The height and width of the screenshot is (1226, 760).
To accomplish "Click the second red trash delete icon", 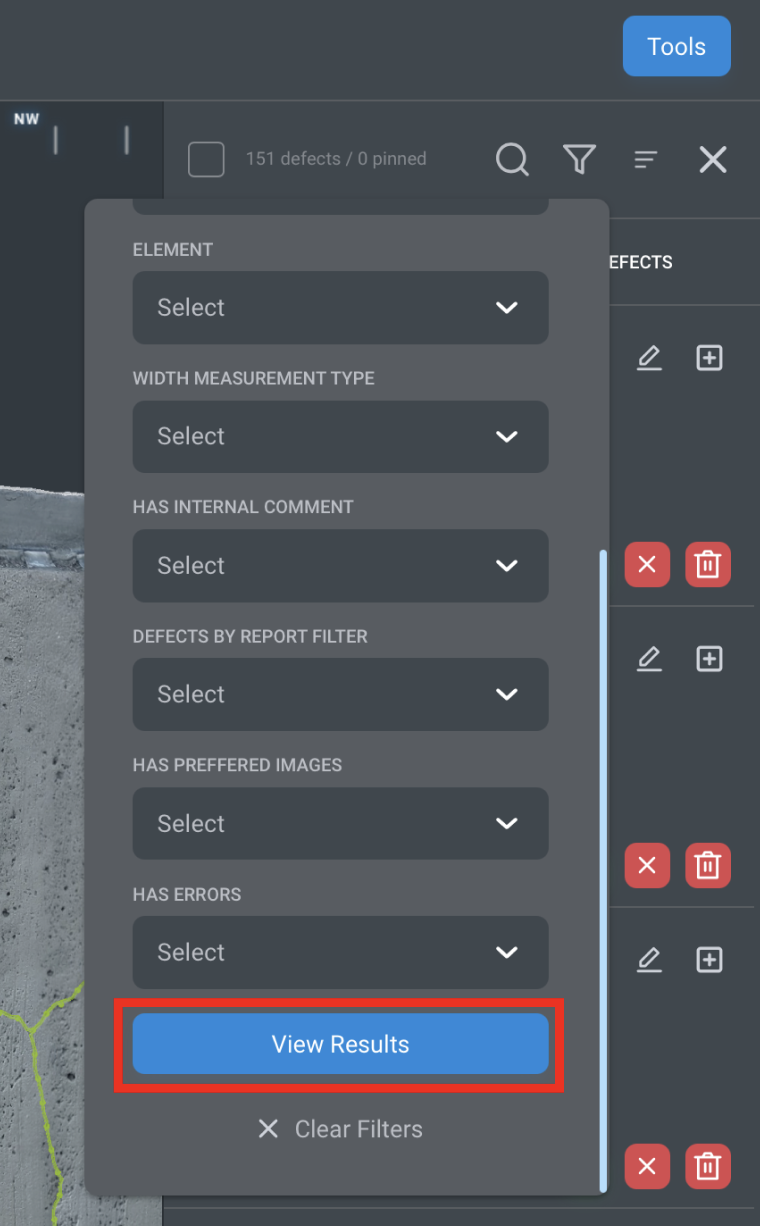I will pos(707,865).
